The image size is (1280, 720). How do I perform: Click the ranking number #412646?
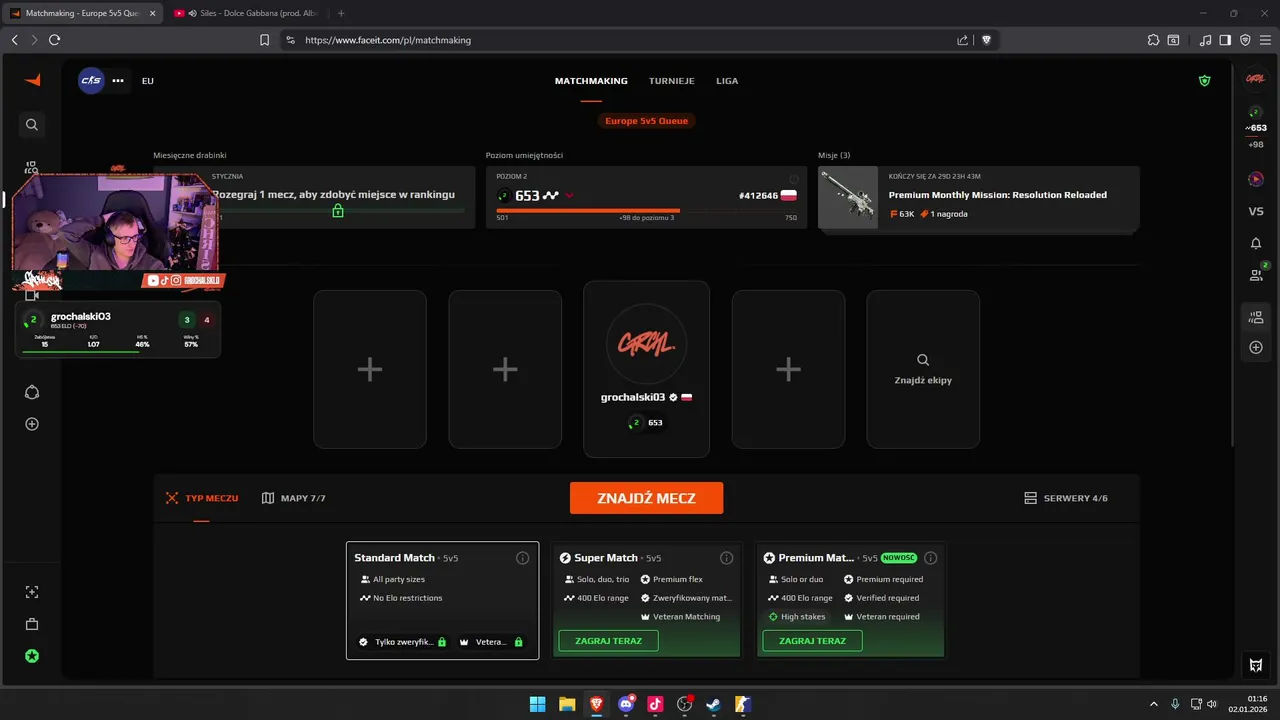click(x=758, y=196)
